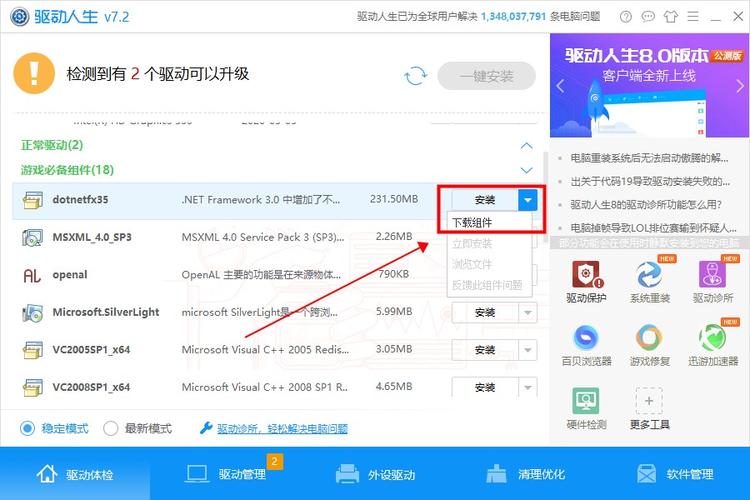Install dotnetfx35 with 安装 button
The height and width of the screenshot is (500, 750).
pos(485,200)
